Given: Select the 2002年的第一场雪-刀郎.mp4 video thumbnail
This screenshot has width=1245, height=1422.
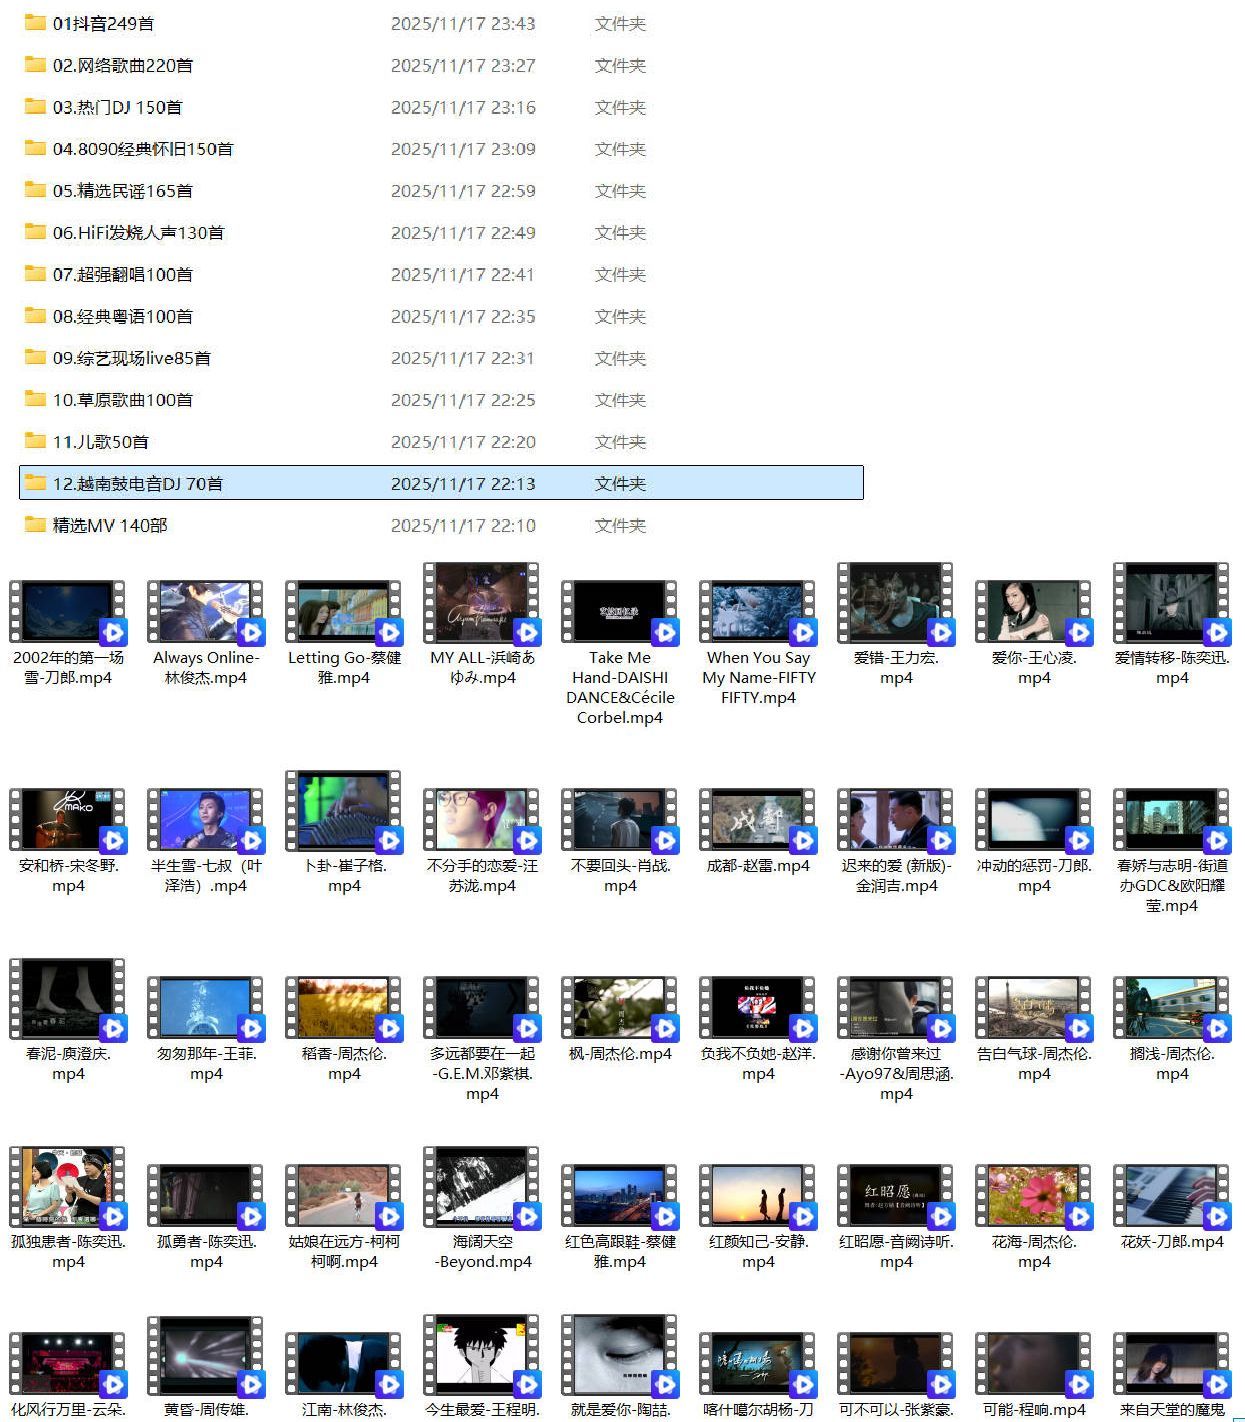Looking at the screenshot, I should (68, 611).
